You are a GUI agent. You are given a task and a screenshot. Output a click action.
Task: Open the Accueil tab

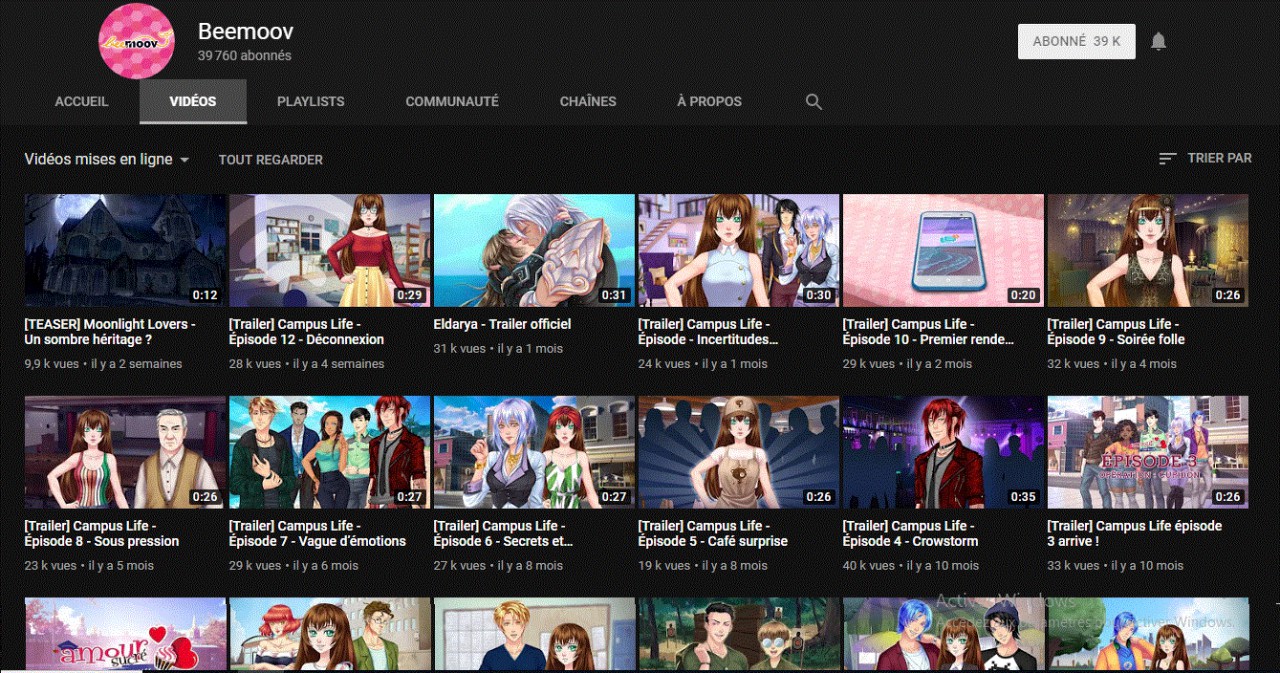point(82,101)
